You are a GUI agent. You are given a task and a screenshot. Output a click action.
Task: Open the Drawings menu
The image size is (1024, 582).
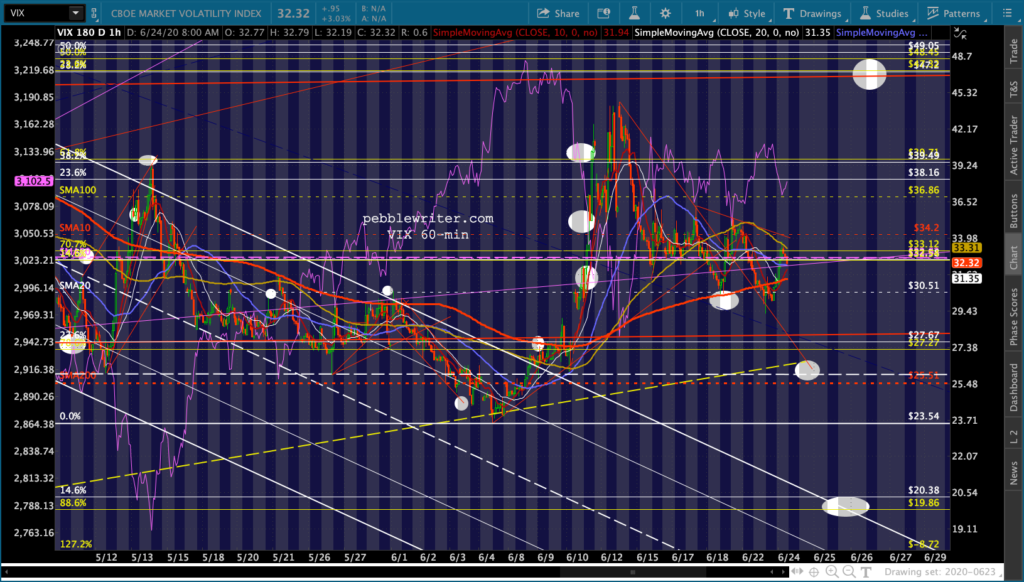812,13
